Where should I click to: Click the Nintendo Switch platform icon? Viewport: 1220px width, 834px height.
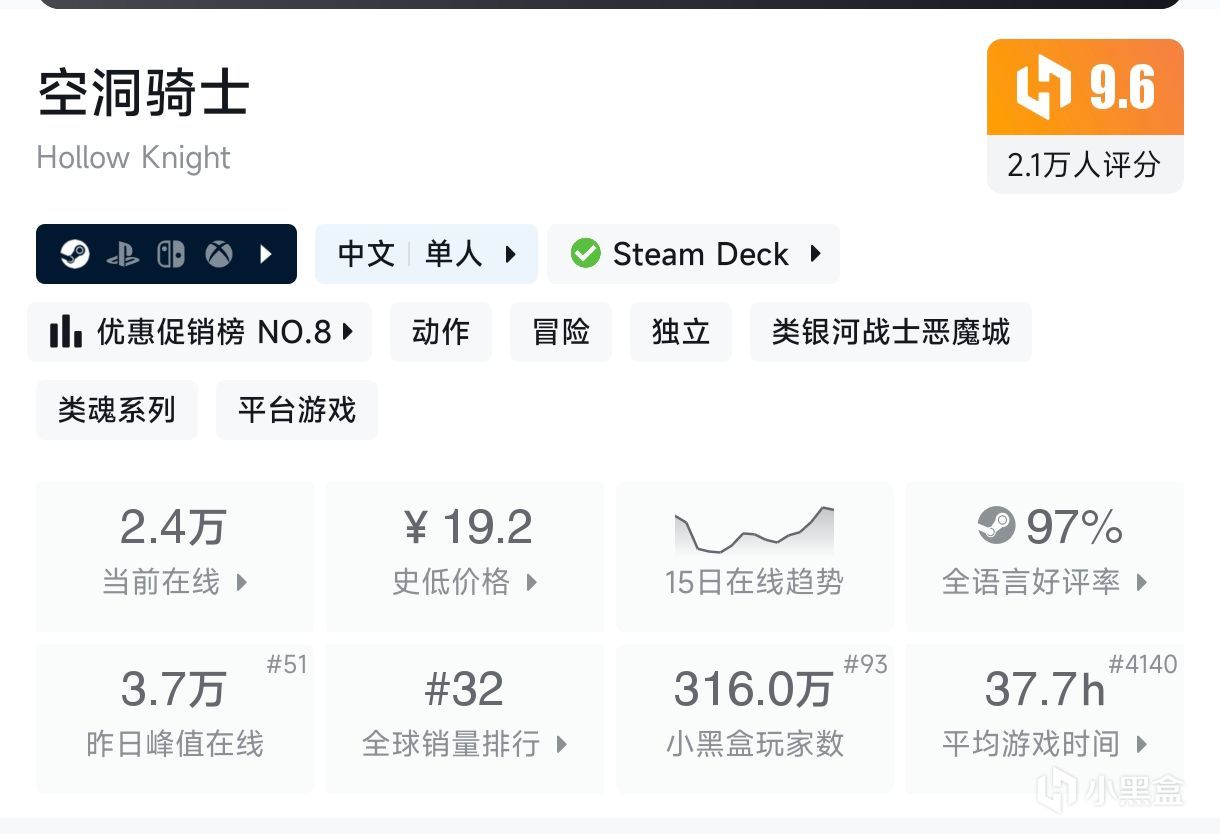pos(171,254)
